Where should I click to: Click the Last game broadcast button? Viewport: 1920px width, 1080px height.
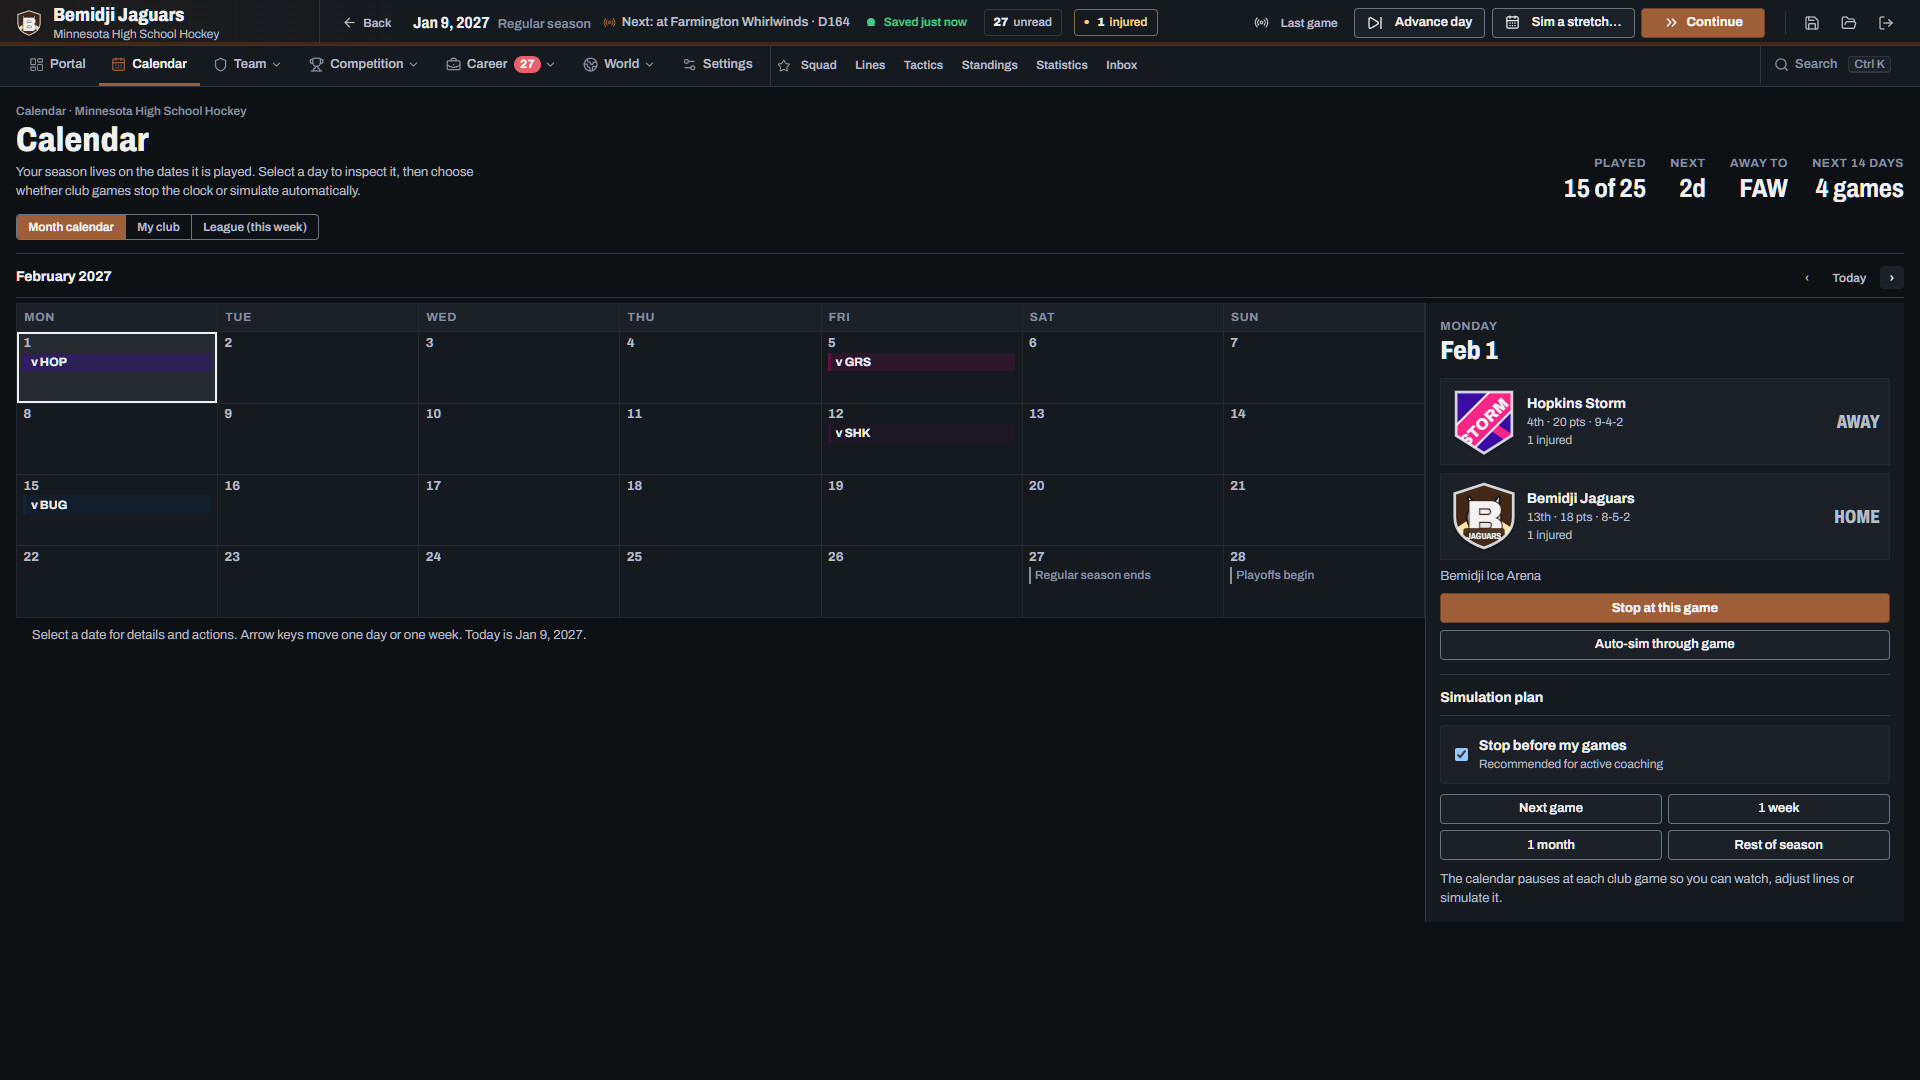click(x=1296, y=23)
